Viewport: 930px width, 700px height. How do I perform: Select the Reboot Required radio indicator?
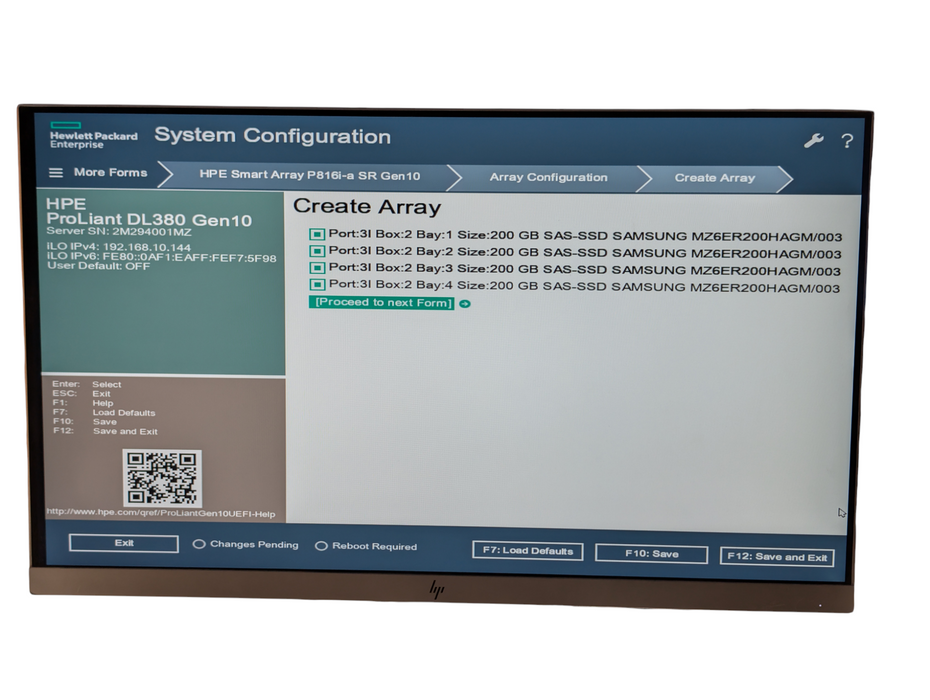[321, 546]
